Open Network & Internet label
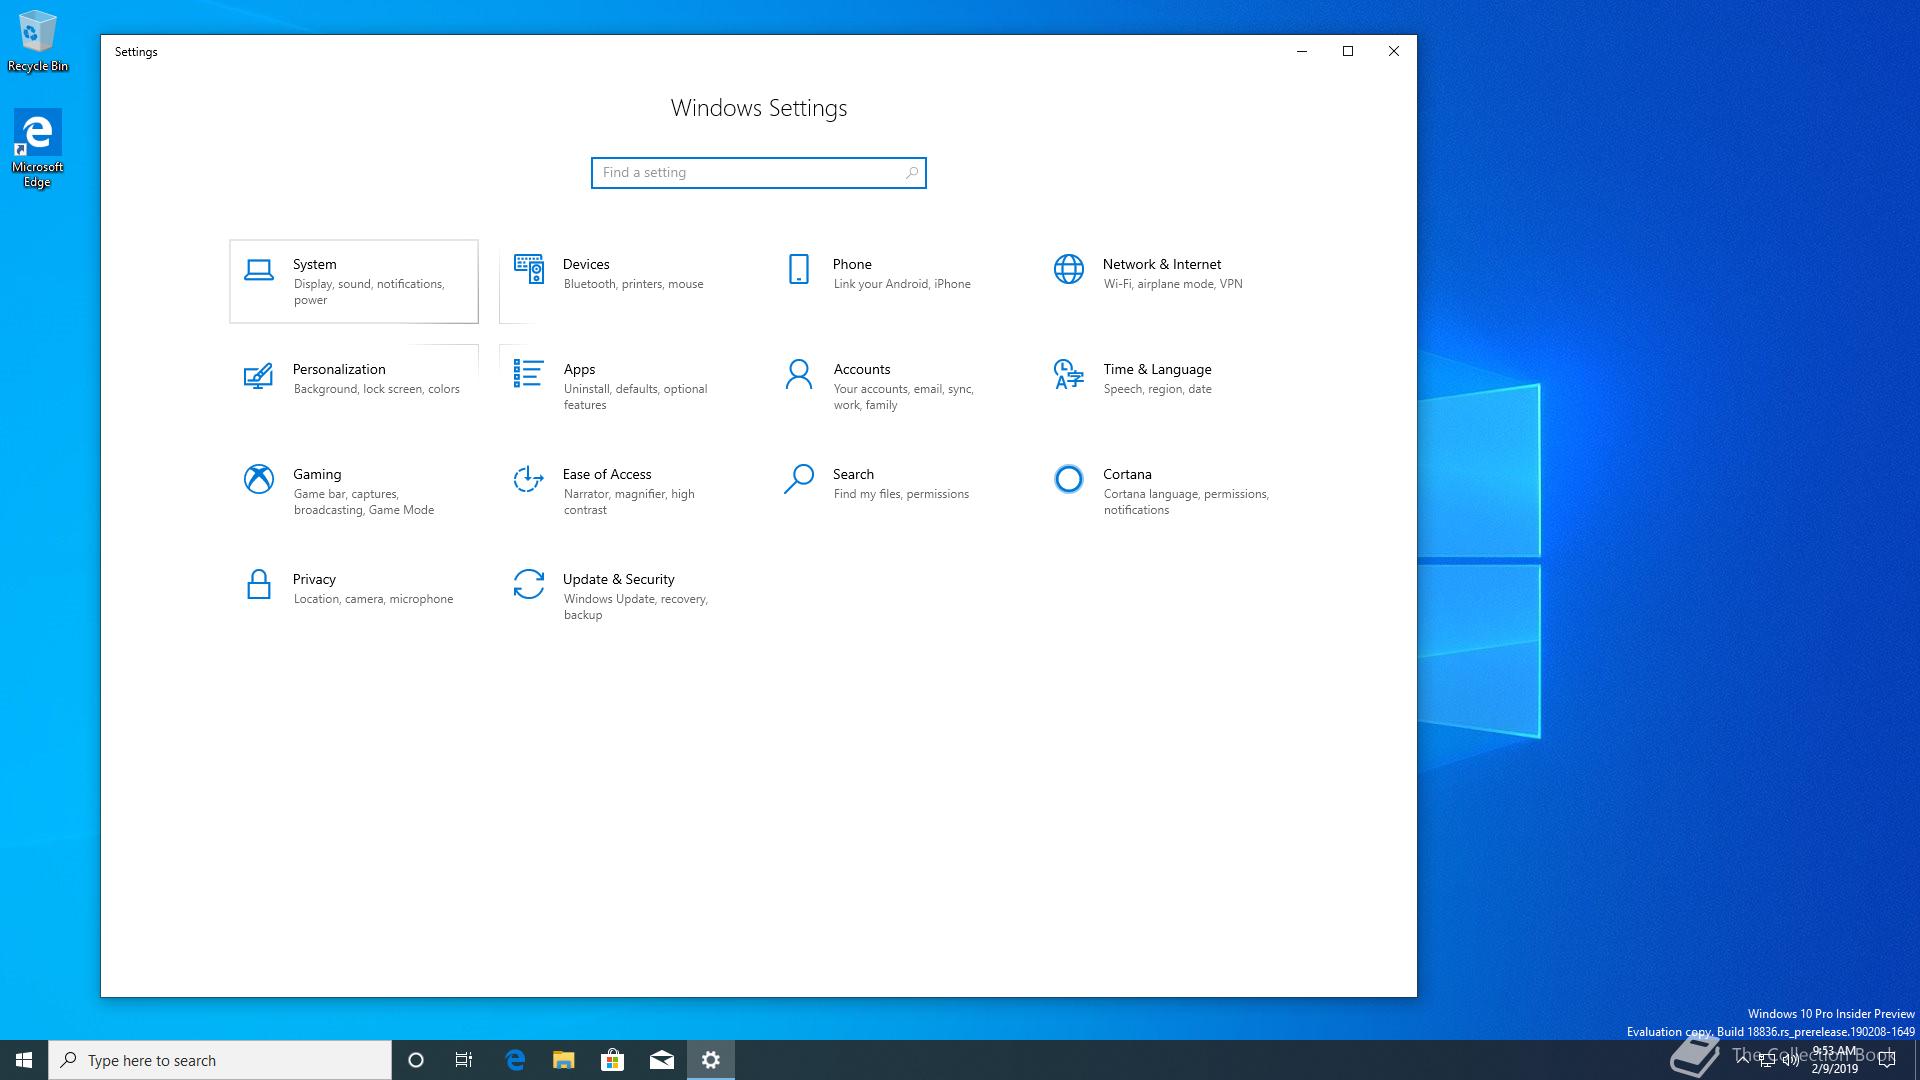This screenshot has width=1920, height=1080. (x=1162, y=264)
